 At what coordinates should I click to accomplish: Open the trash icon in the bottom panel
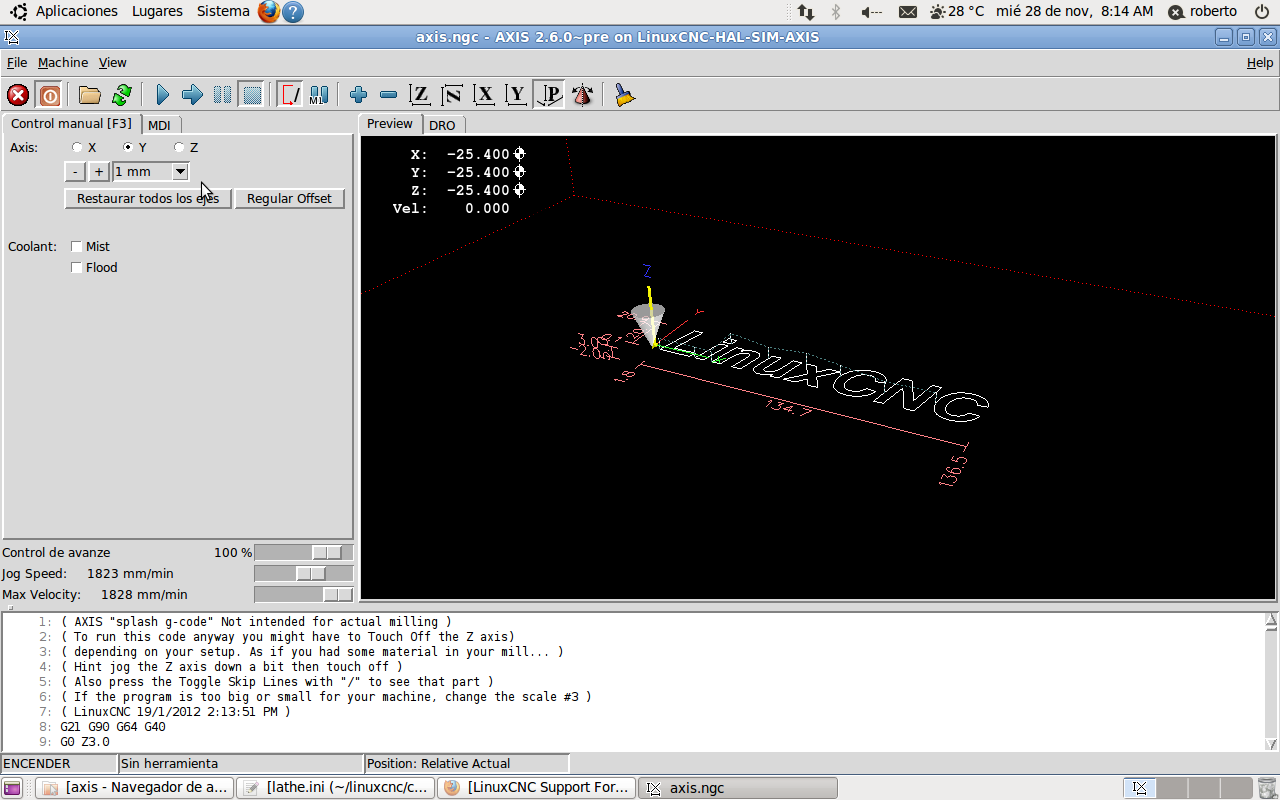pyautogui.click(x=1266, y=788)
